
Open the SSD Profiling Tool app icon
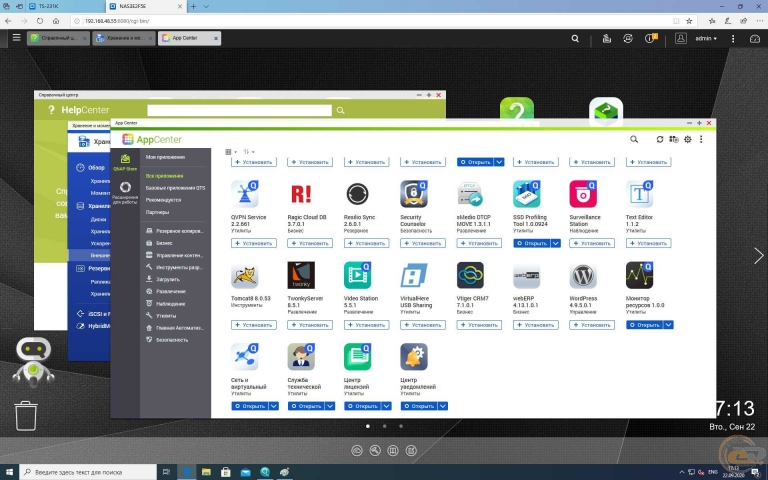[x=527, y=194]
